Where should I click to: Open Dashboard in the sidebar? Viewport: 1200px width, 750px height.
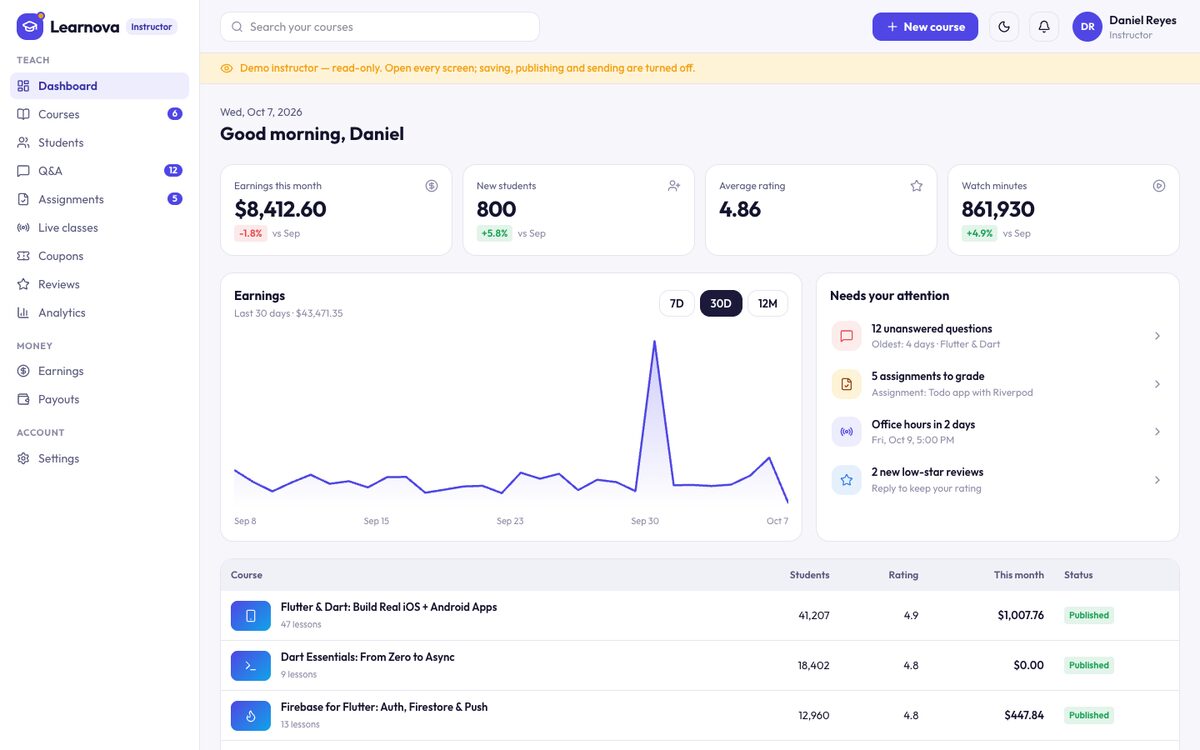pos(99,86)
